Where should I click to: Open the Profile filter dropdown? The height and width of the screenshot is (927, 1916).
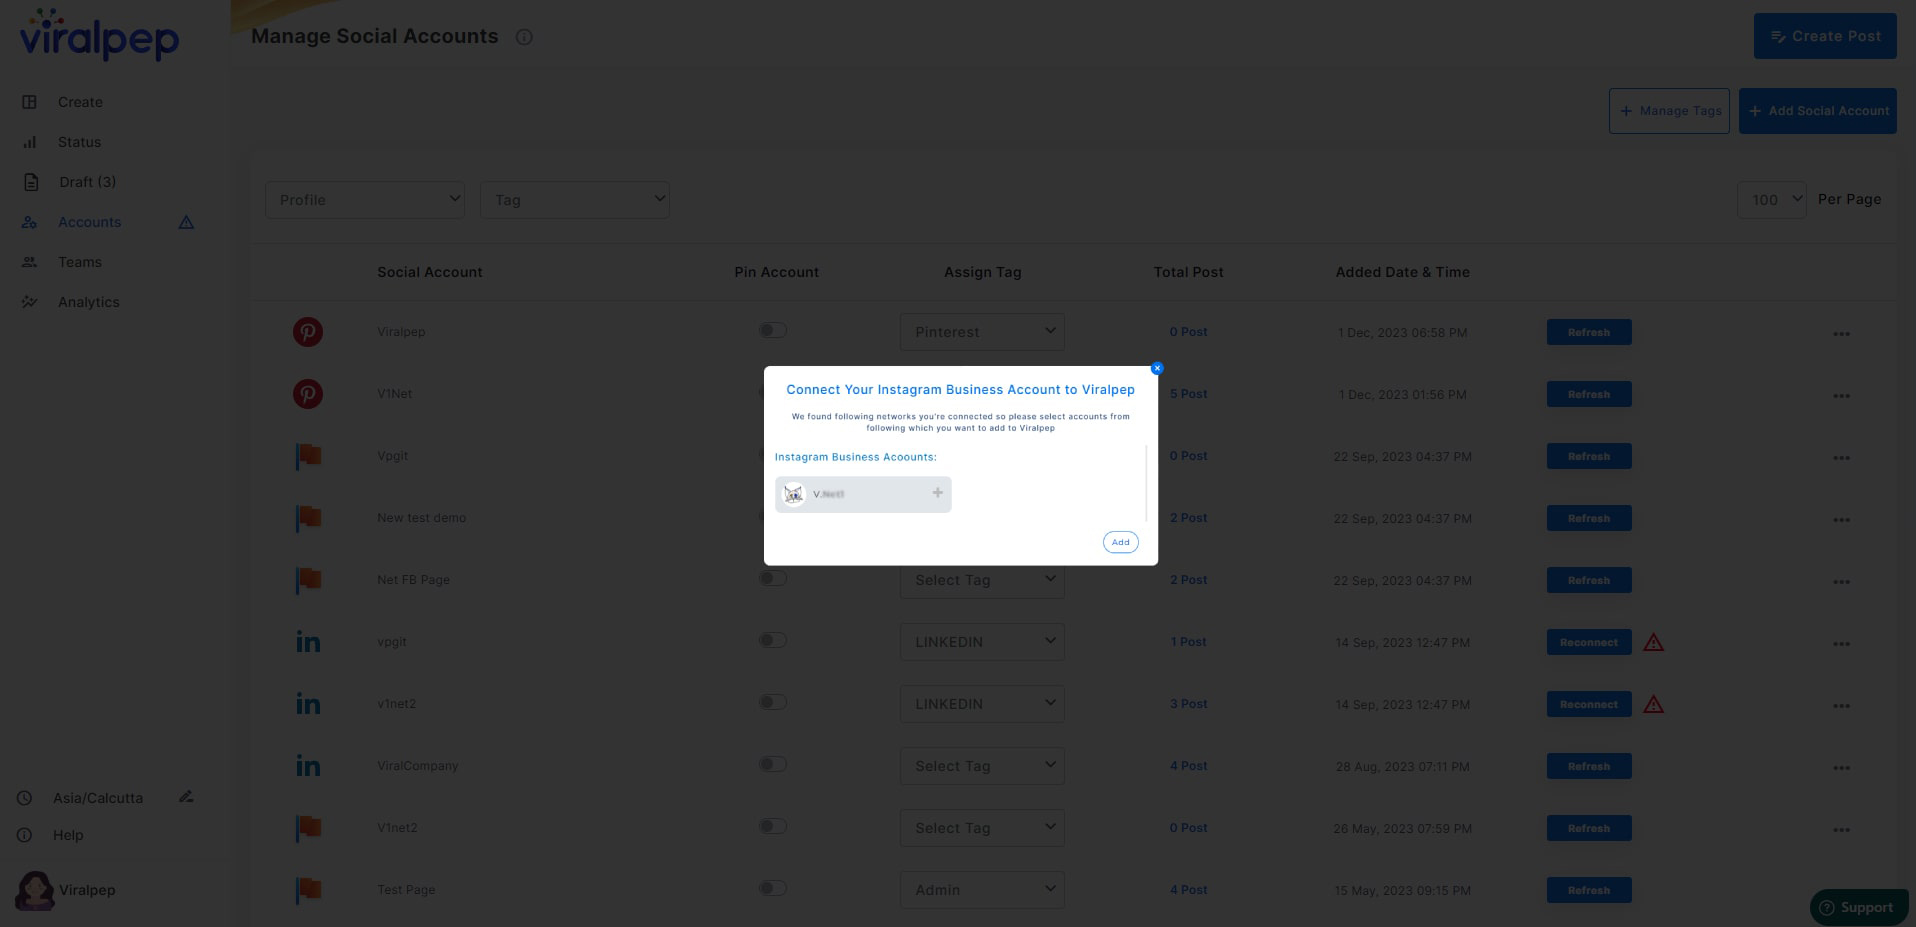[x=365, y=200]
